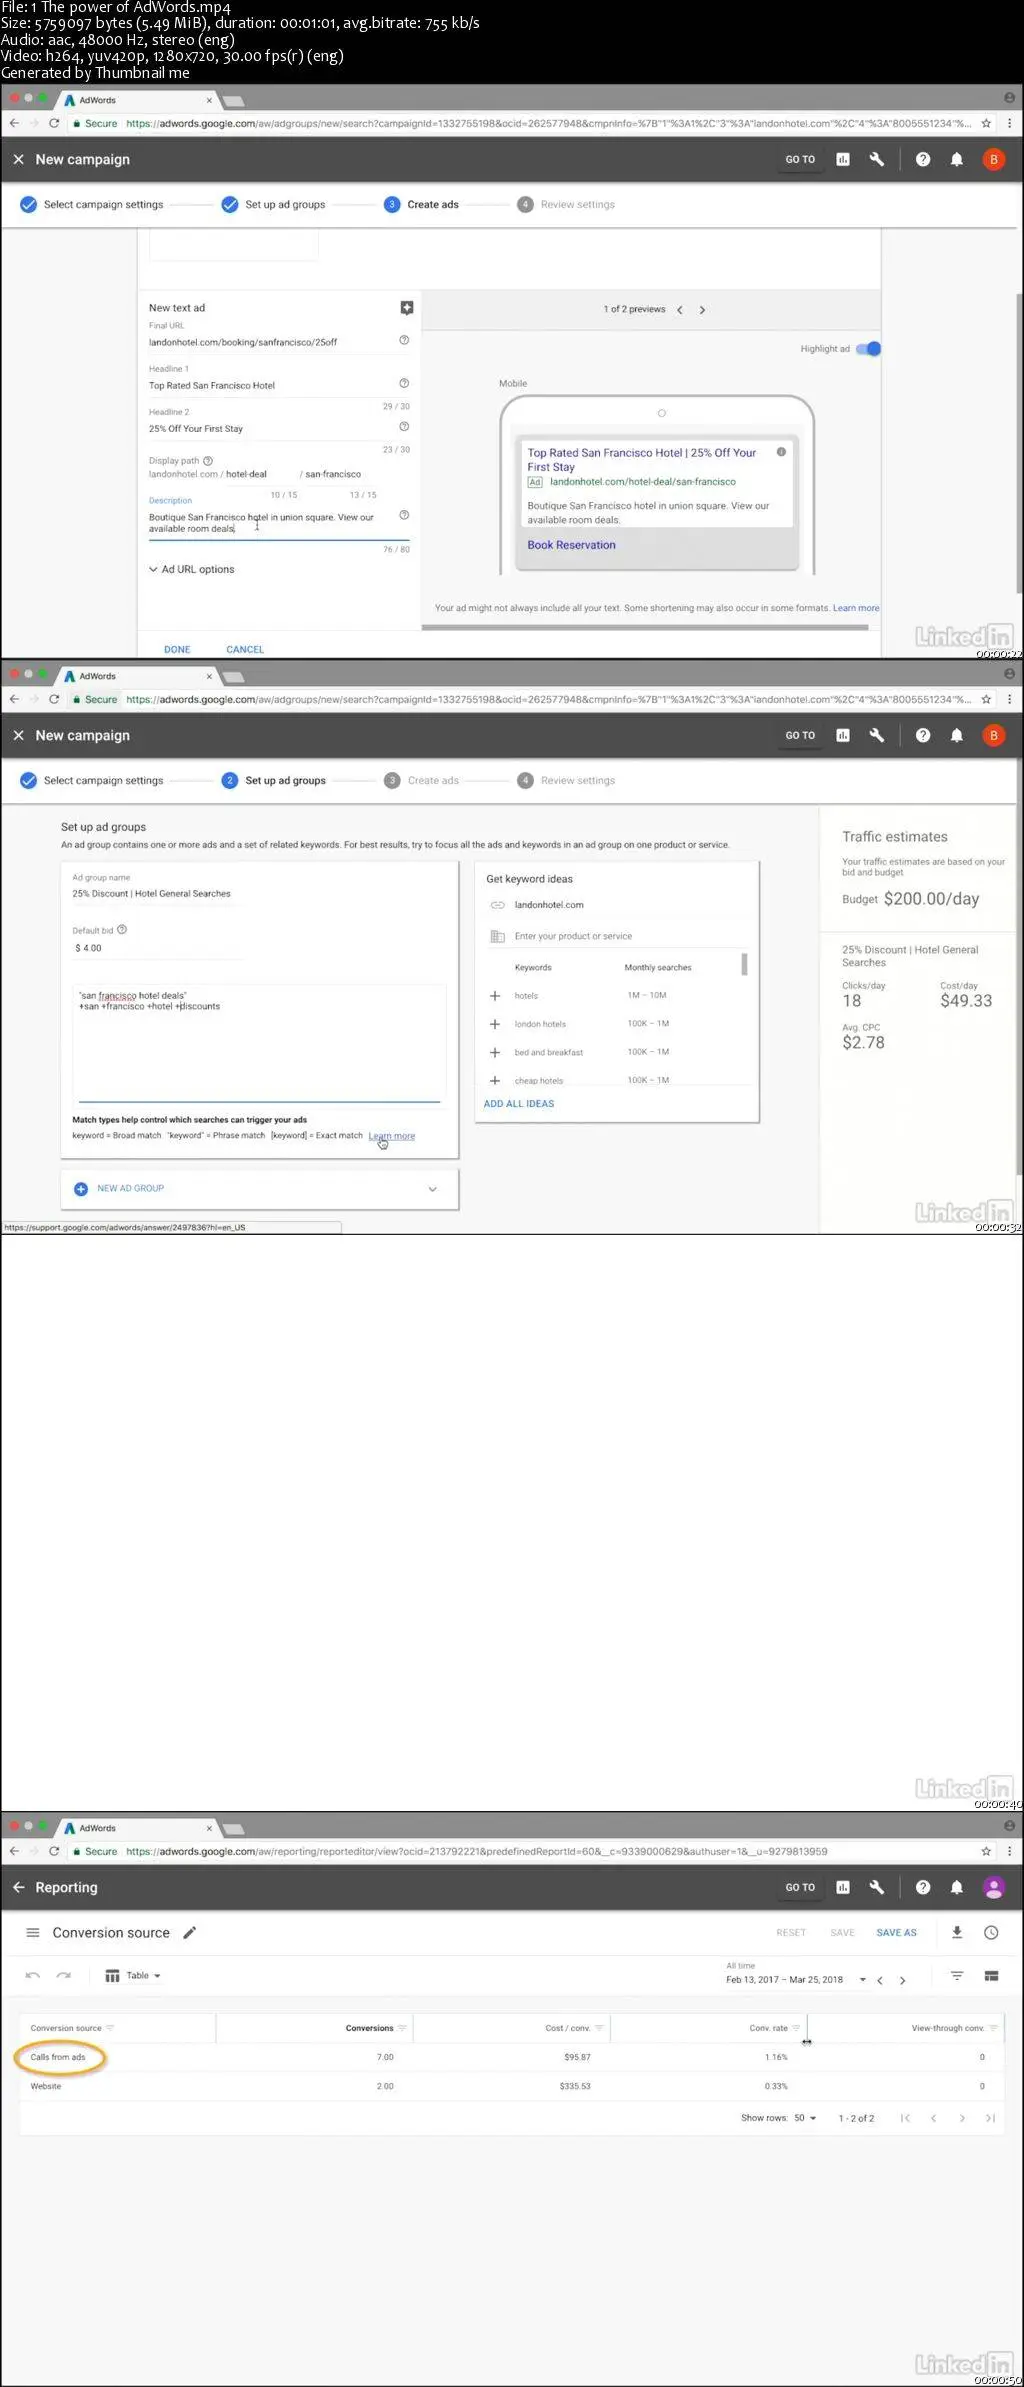Click the Website row label

click(46, 2086)
